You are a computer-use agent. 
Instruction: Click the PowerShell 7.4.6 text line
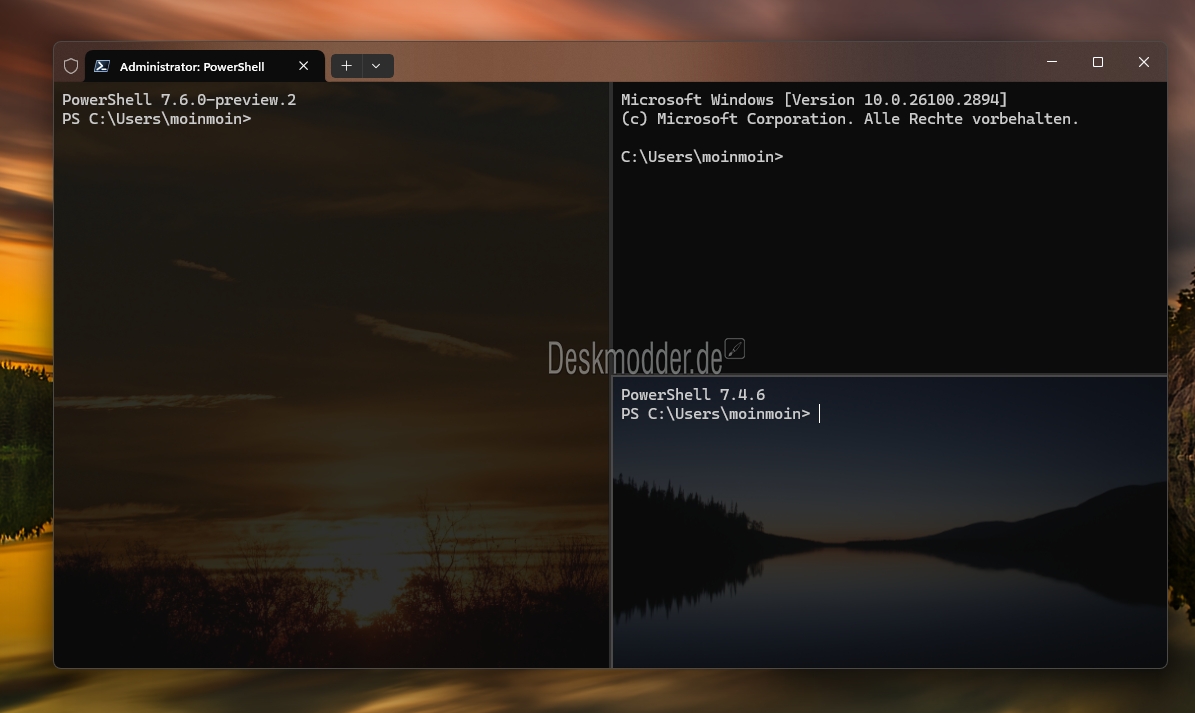tap(693, 395)
